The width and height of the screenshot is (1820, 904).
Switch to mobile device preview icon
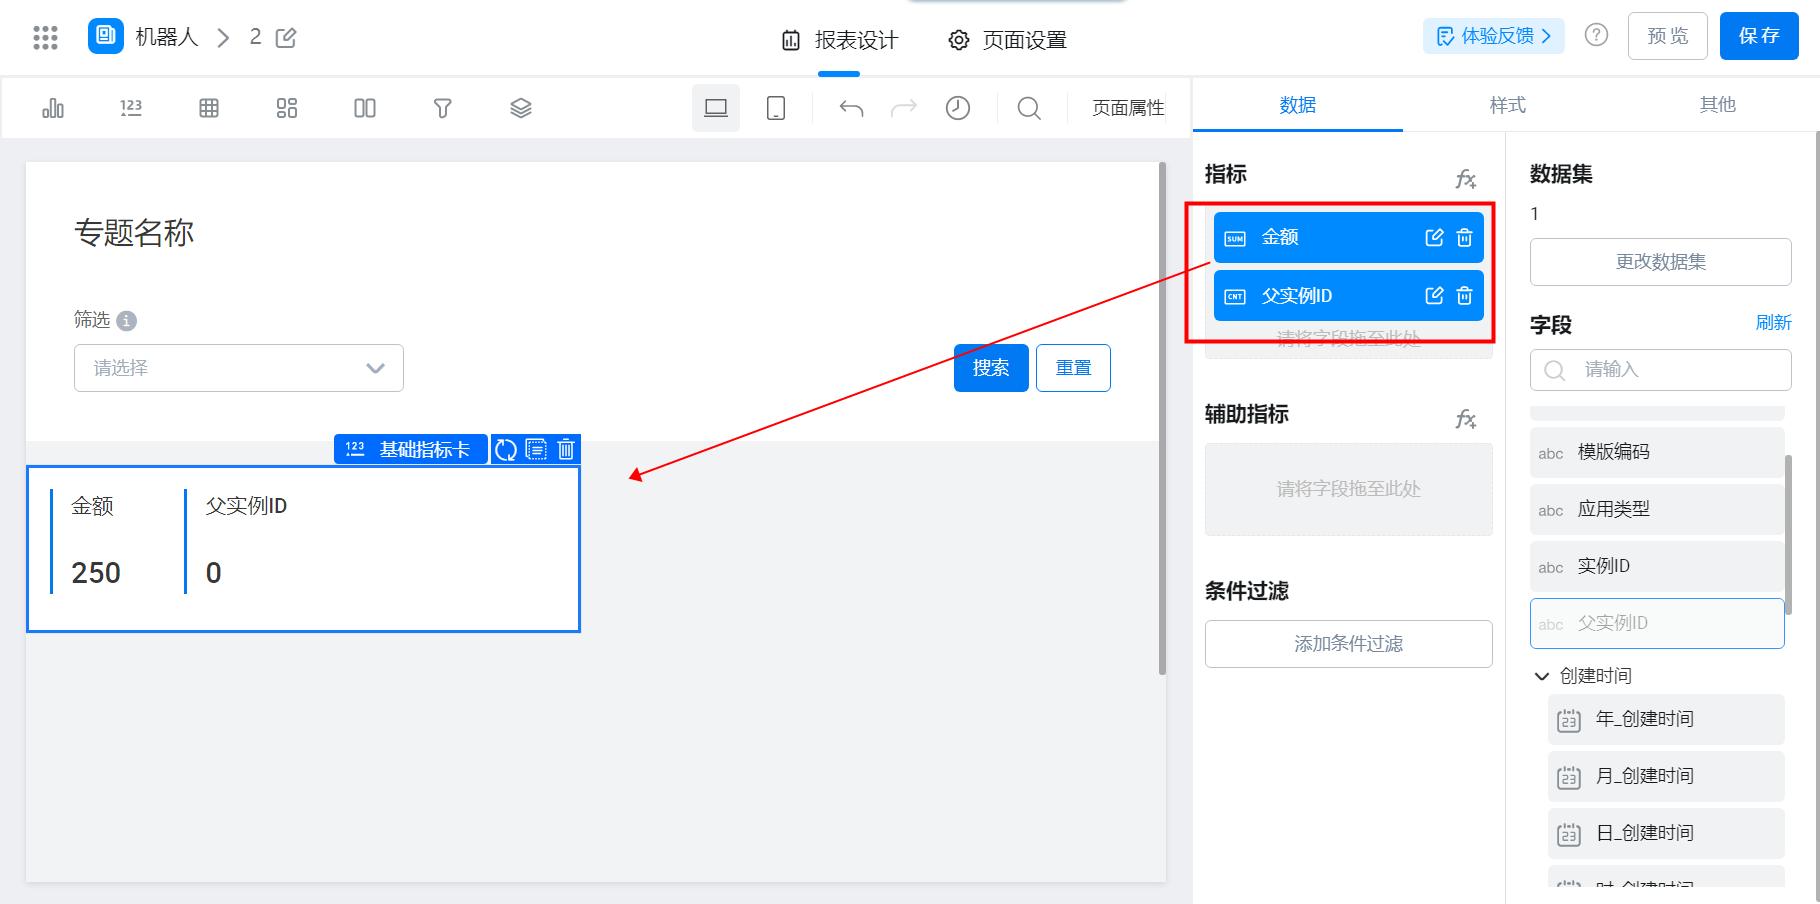pos(776,108)
